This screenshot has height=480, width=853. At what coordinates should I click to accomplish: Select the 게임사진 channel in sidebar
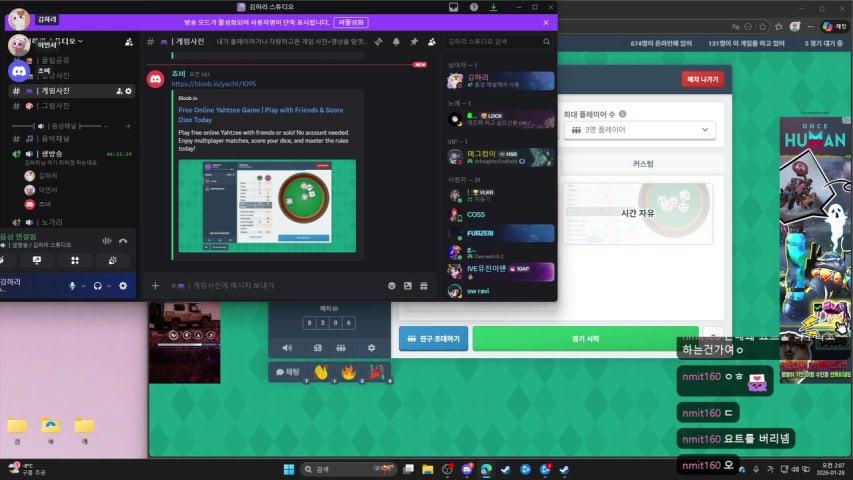coord(71,91)
